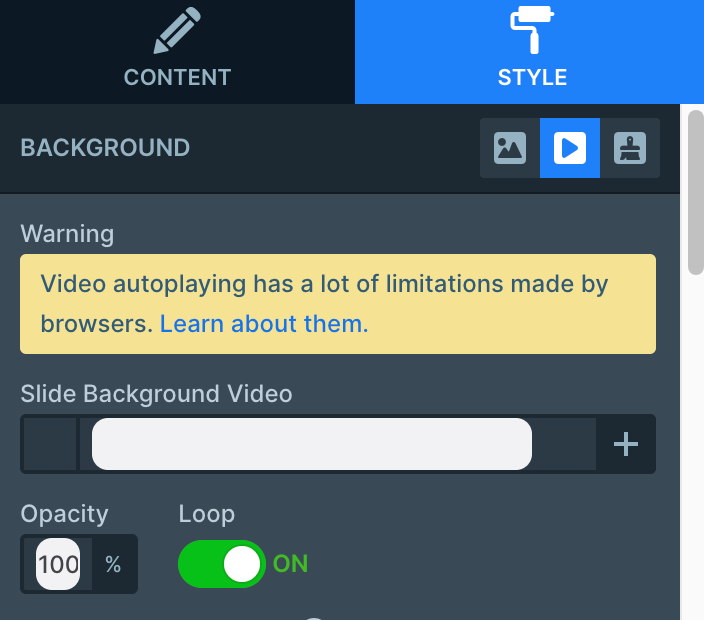Viewport: 704px width, 620px height.
Task: Click the Loop label text
Action: pos(206,514)
